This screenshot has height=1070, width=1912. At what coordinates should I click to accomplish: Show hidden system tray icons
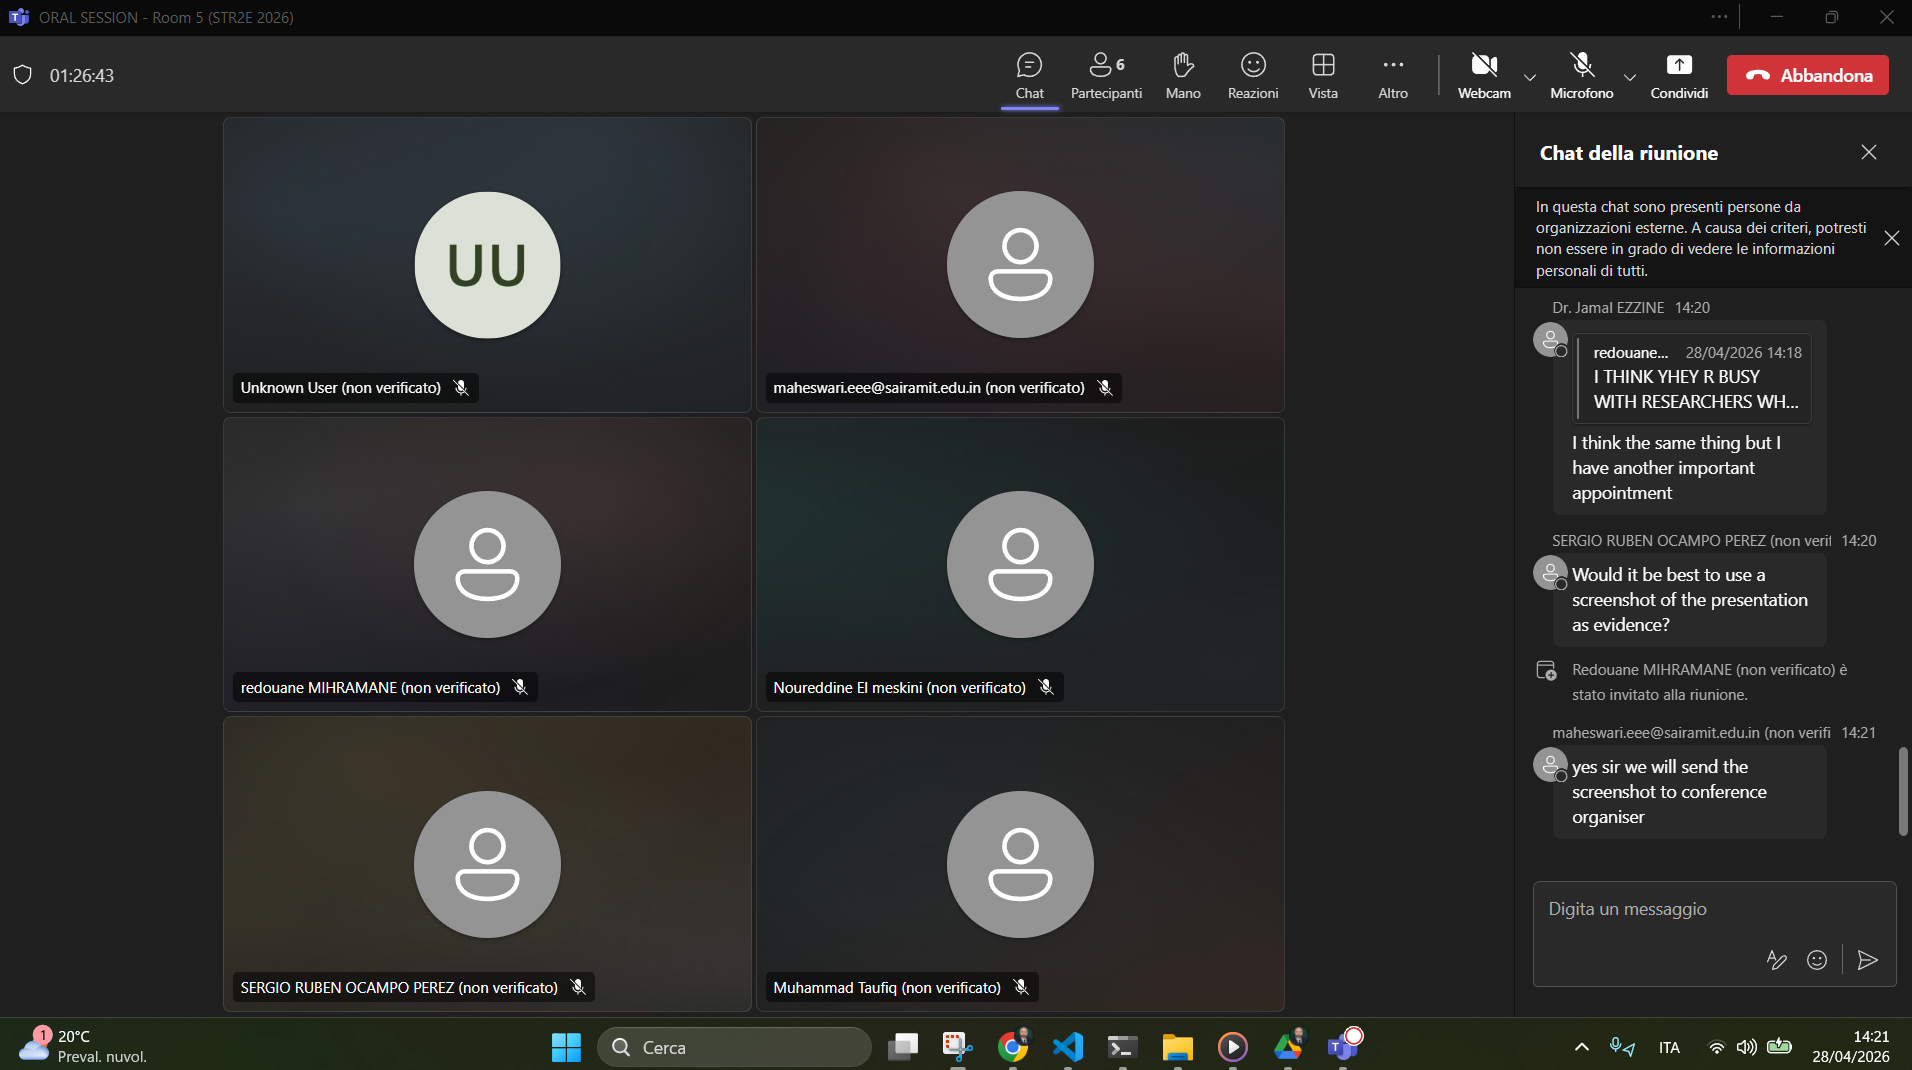pos(1581,1047)
